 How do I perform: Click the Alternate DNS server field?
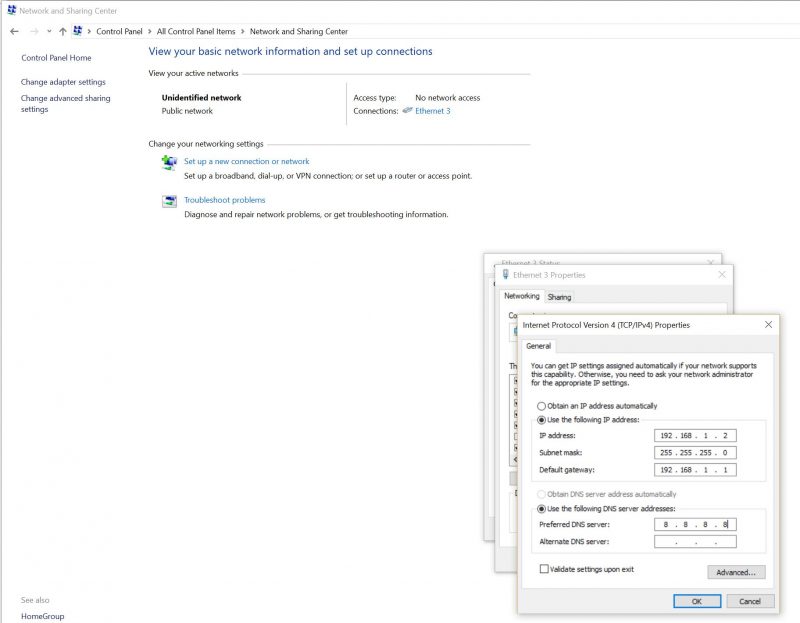pos(695,542)
